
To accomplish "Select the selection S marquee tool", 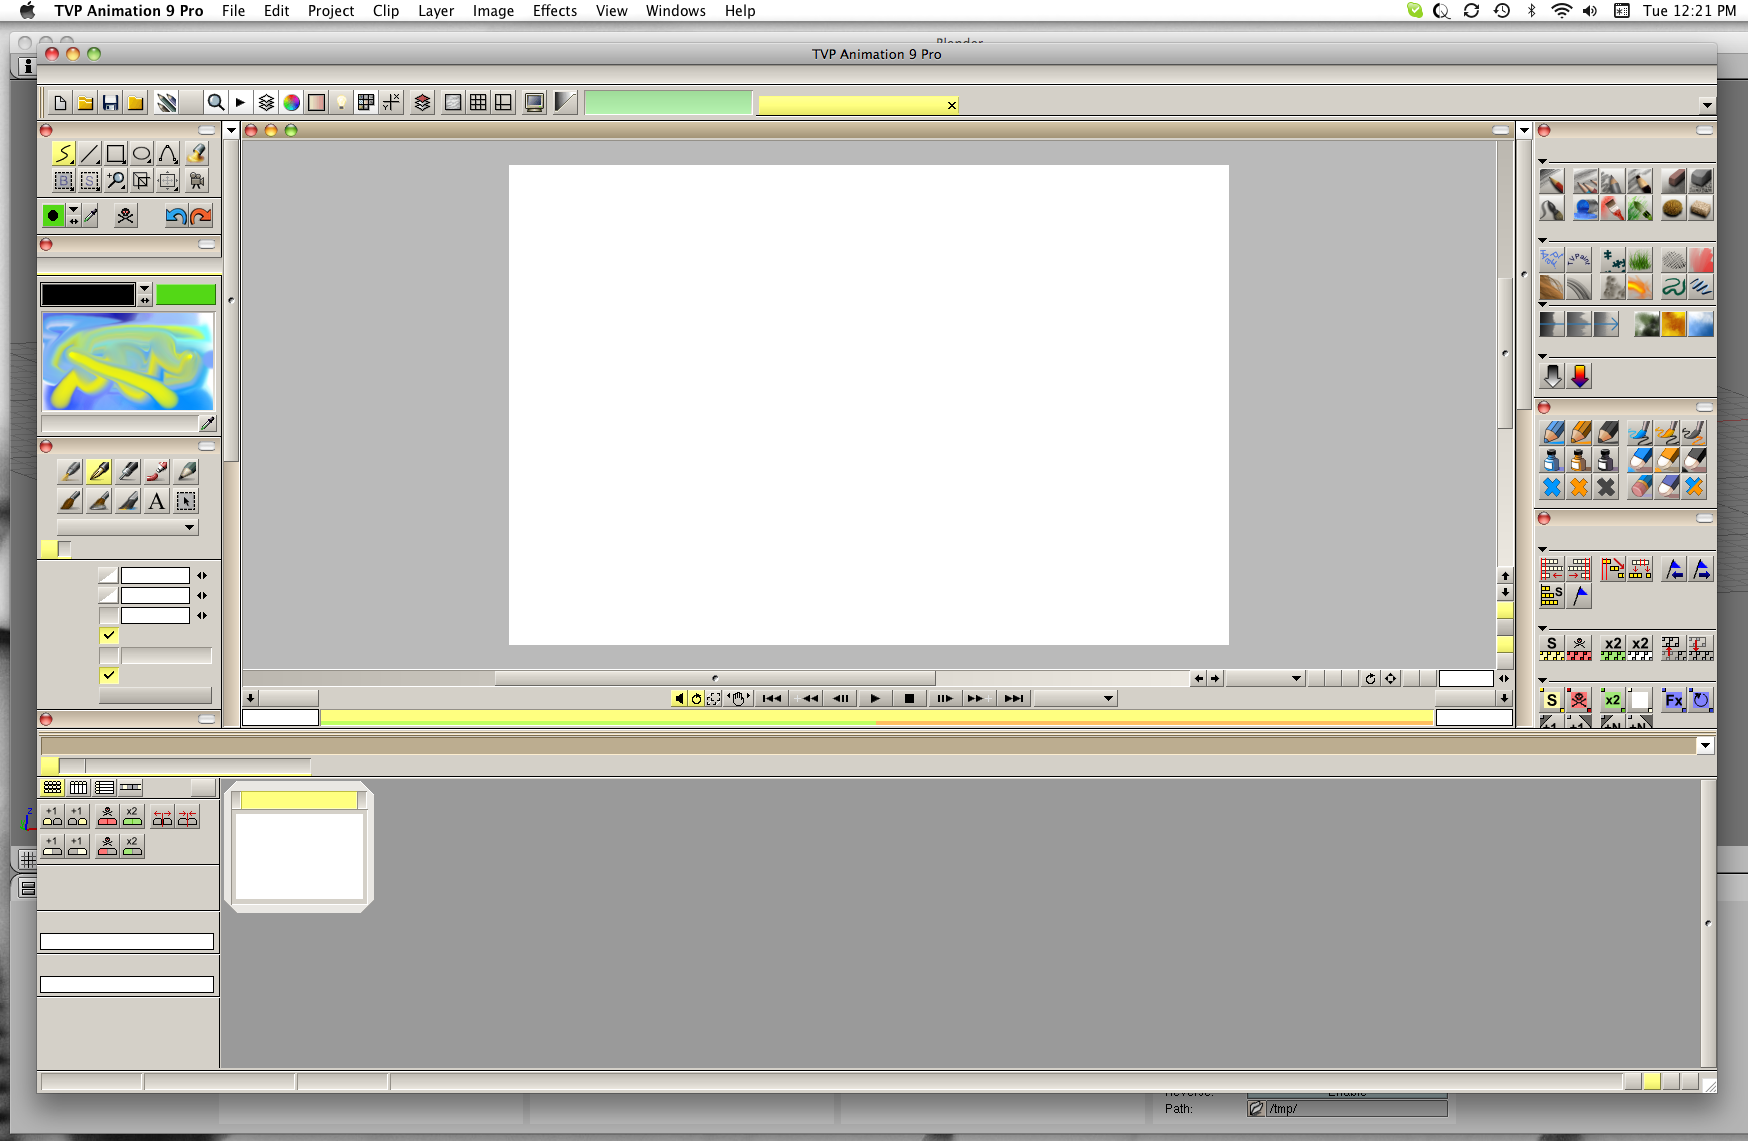I will [90, 181].
